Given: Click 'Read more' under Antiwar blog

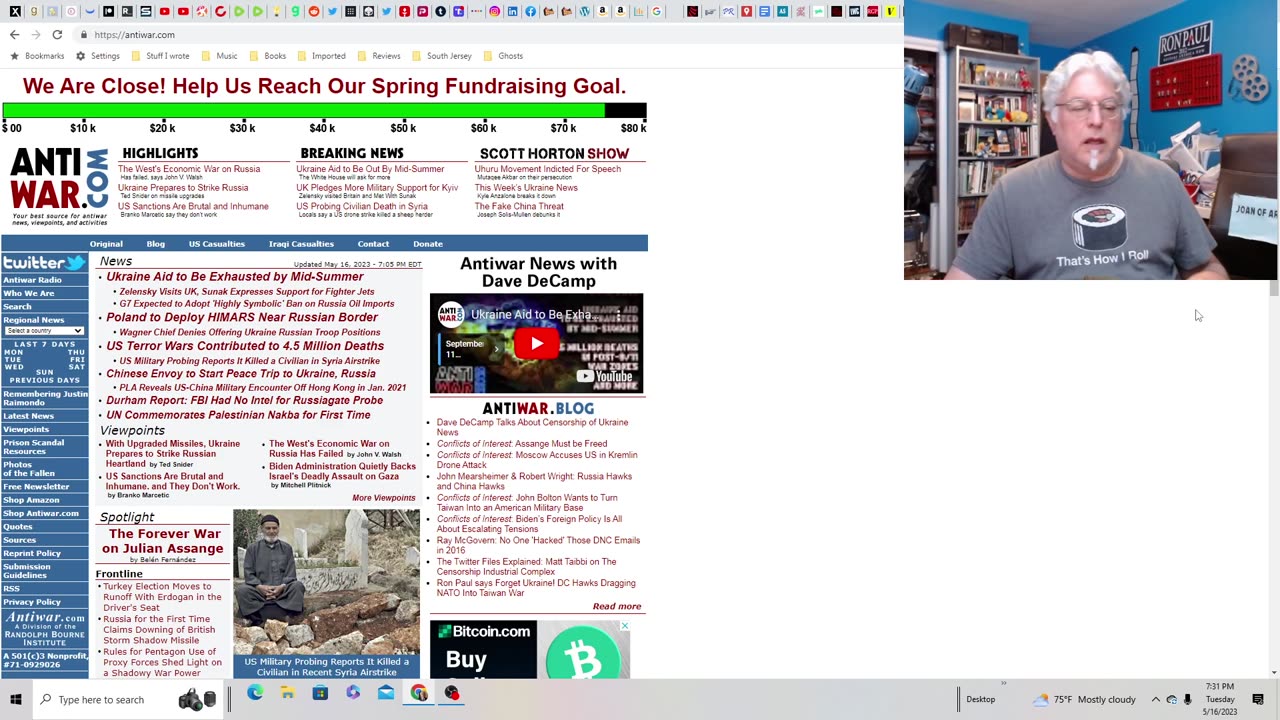Looking at the screenshot, I should pos(616,606).
